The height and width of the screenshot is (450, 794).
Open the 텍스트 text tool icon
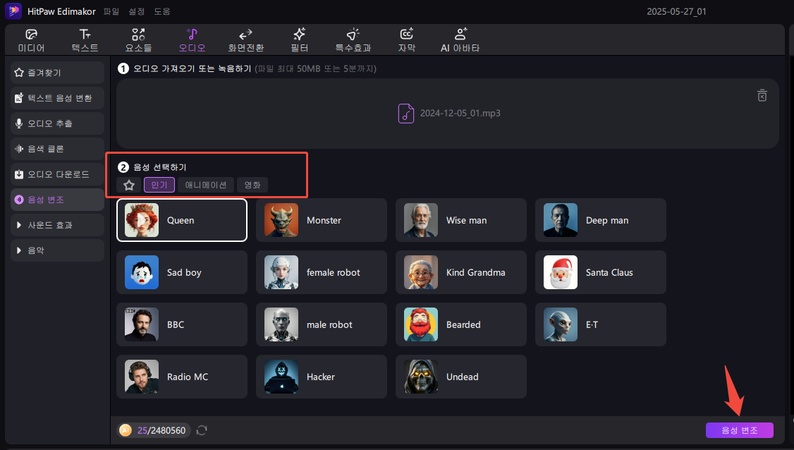85,34
